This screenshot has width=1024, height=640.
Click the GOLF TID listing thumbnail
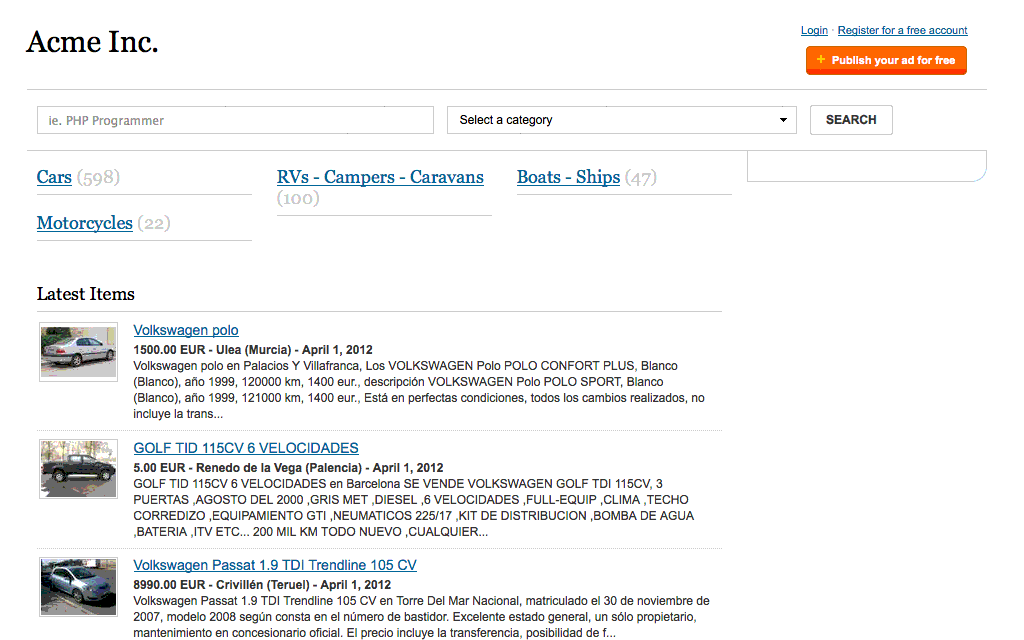pos(78,469)
